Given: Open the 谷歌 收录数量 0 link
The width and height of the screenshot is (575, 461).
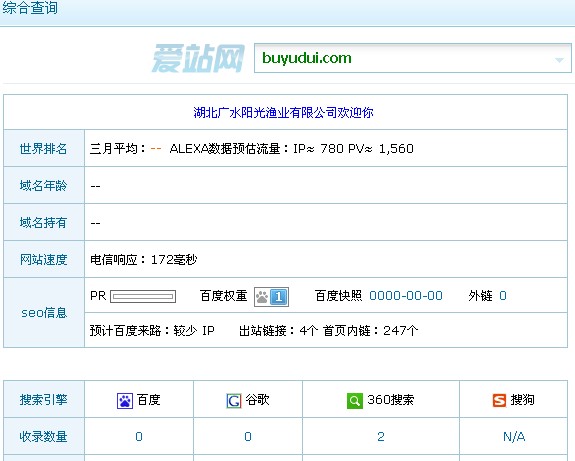Looking at the screenshot, I should pyautogui.click(x=248, y=436).
